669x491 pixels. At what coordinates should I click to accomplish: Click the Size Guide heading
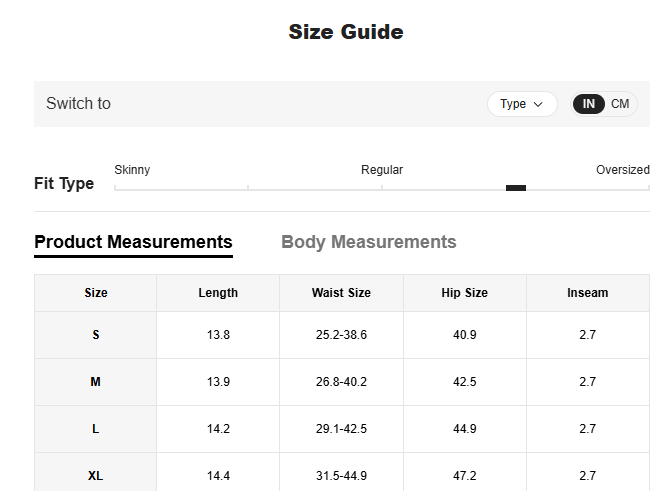[x=346, y=32]
